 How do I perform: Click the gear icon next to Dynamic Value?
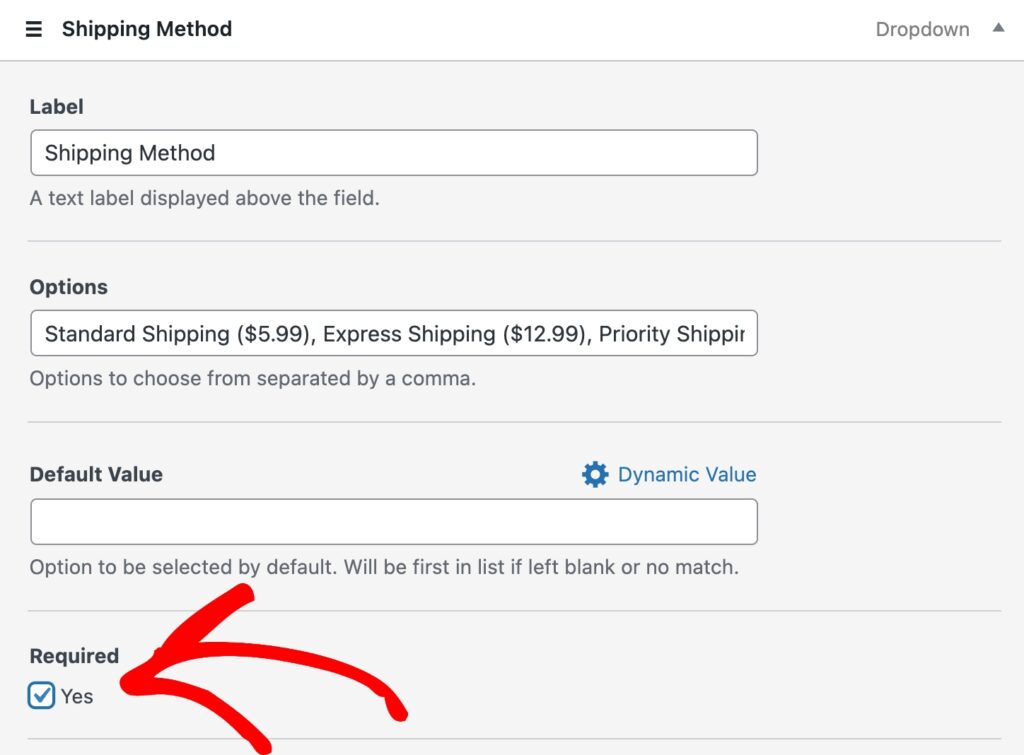click(595, 475)
